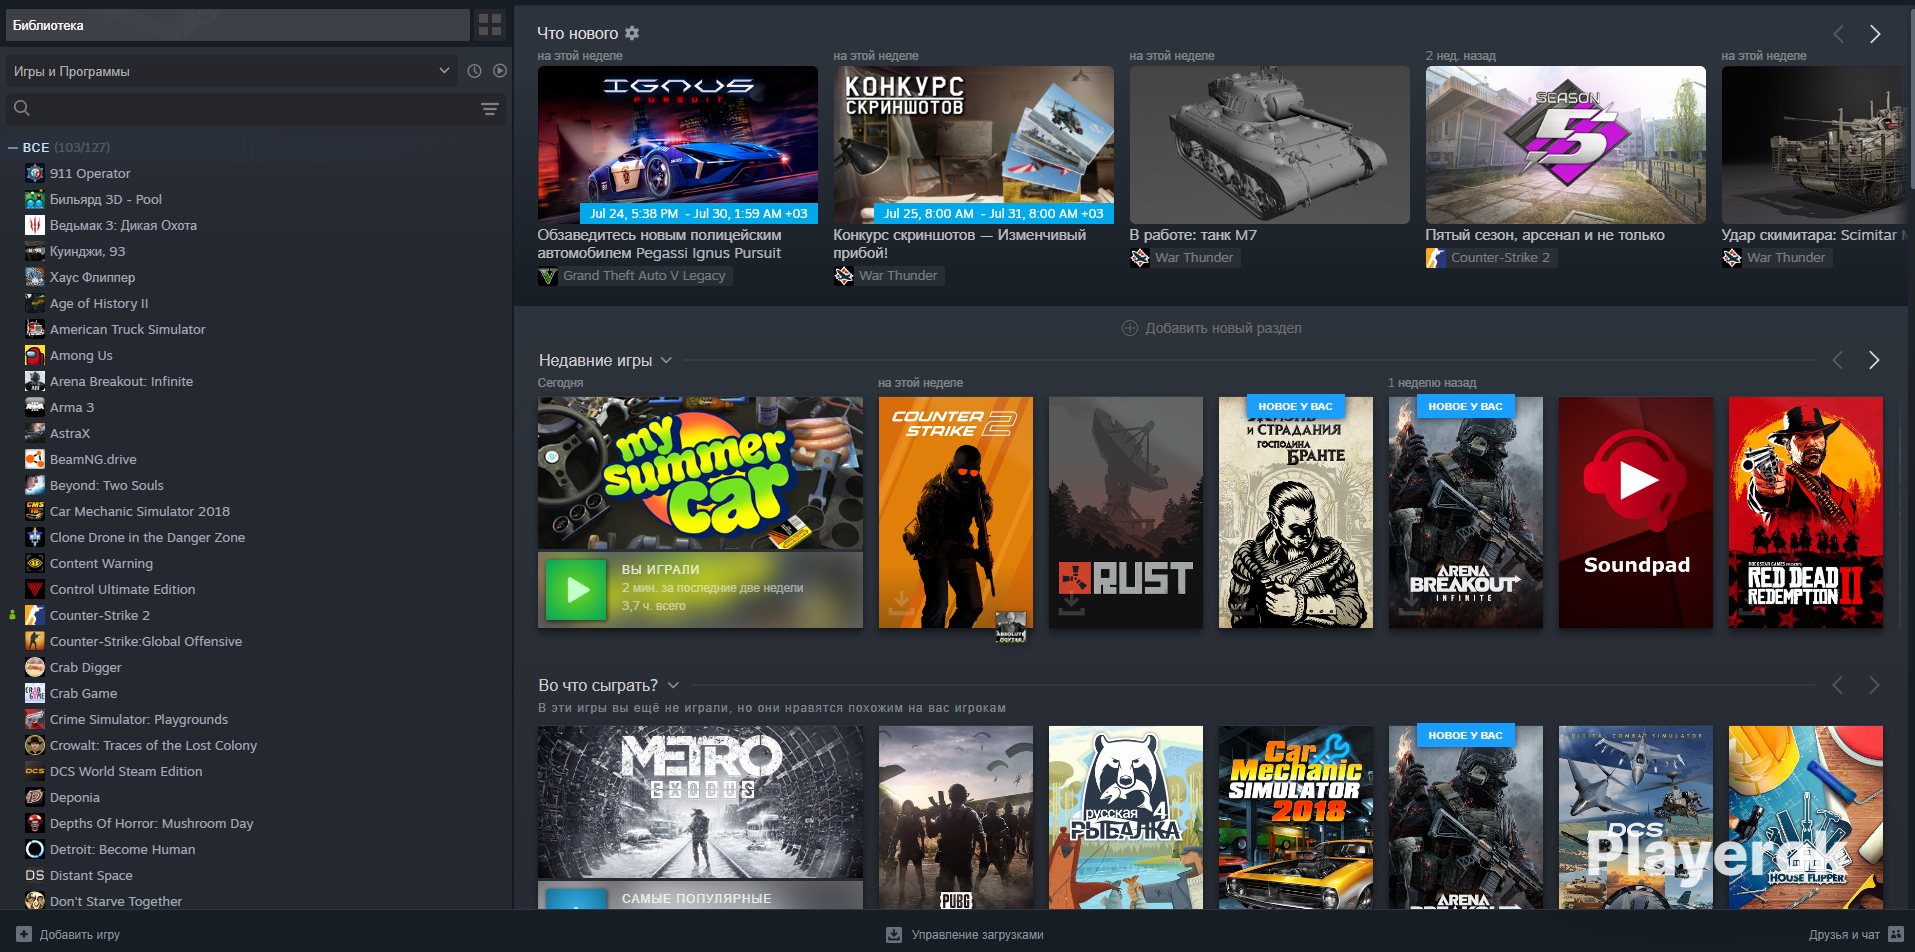Image resolution: width=1915 pixels, height=952 pixels.
Task: Click American Truck Simulator icon
Action: [x=35, y=329]
